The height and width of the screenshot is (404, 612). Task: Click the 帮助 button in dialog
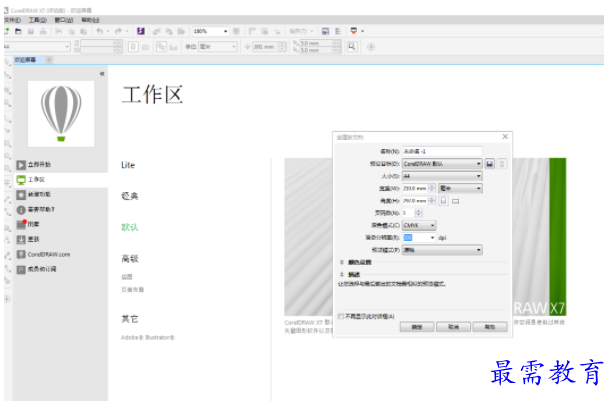coord(490,327)
